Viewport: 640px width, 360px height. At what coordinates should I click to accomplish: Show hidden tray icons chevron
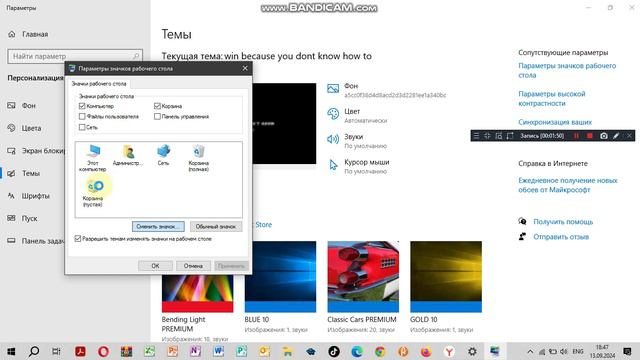[530, 351]
